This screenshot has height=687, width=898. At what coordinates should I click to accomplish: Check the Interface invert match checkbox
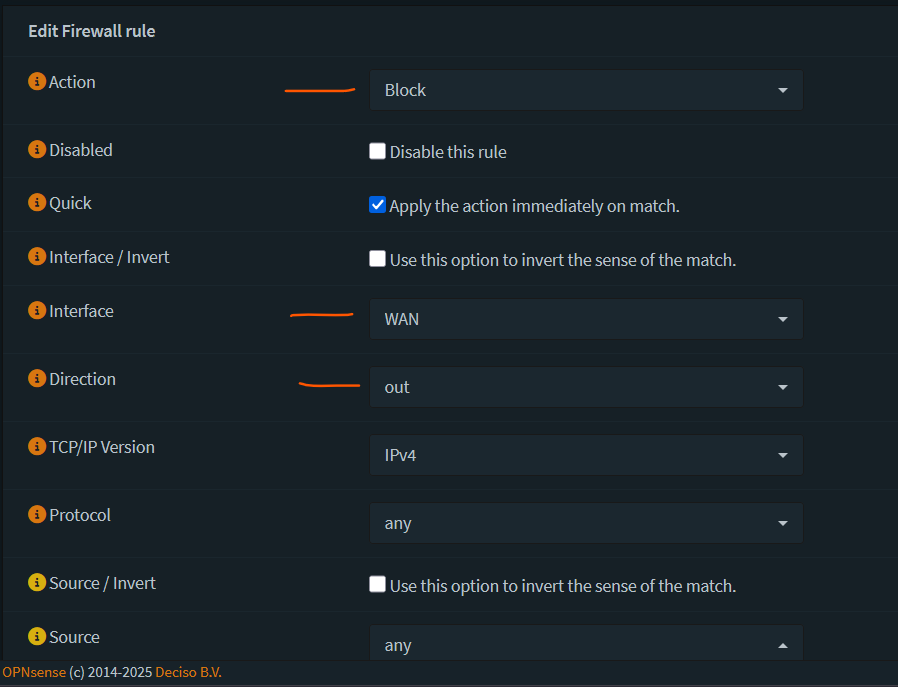(x=377, y=259)
